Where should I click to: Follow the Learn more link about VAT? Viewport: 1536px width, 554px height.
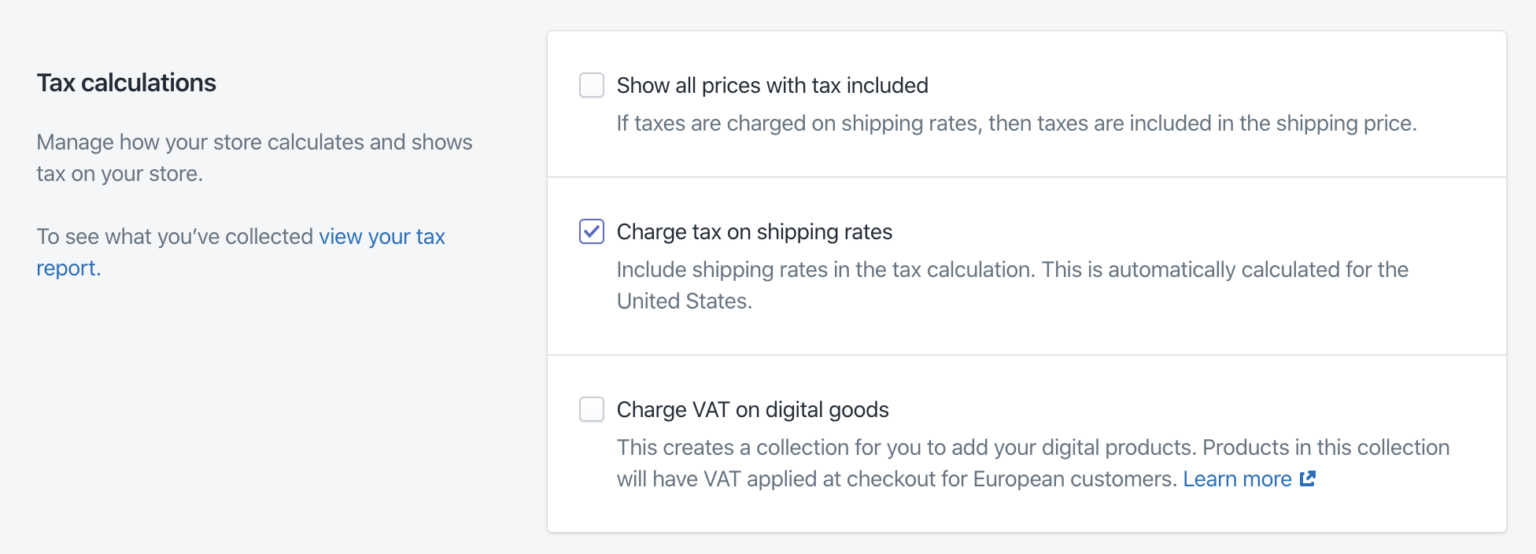coord(1237,479)
